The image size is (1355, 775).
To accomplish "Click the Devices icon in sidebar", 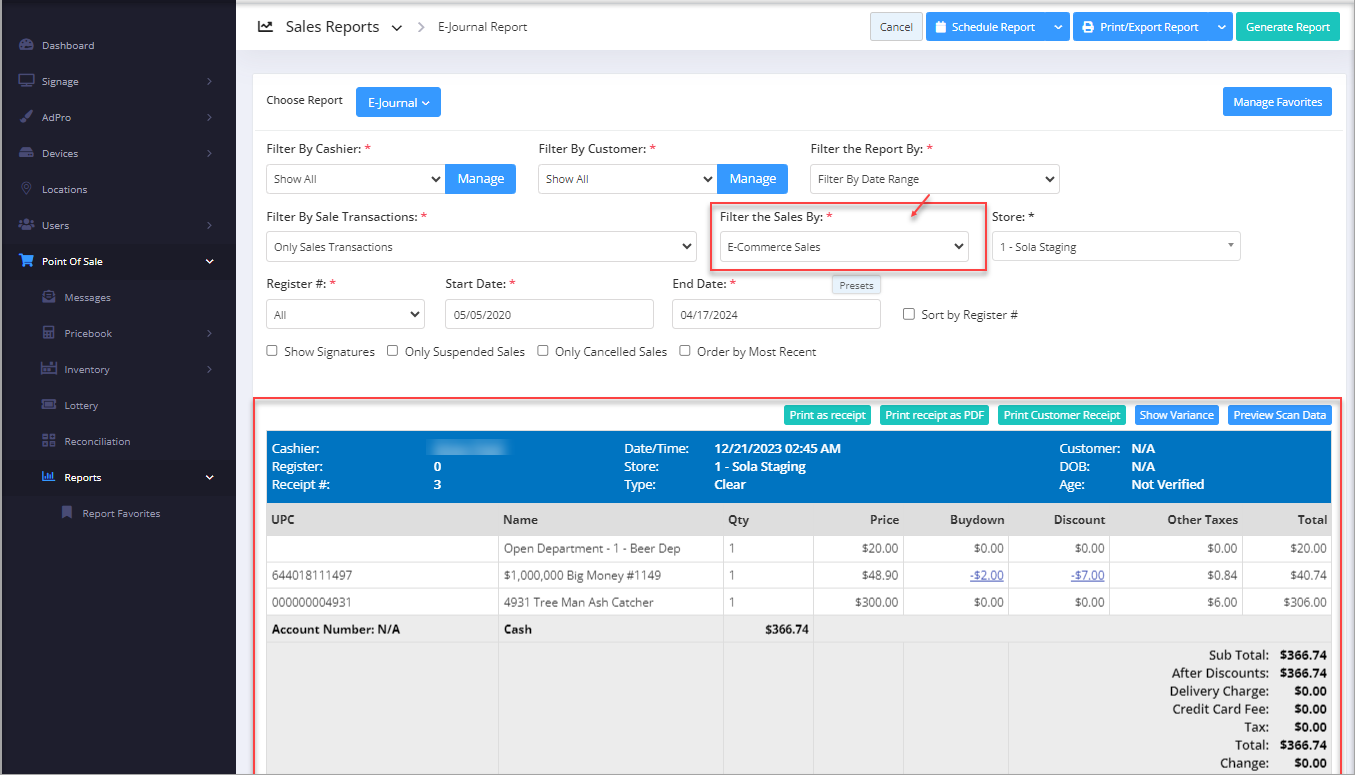I will 27,153.
